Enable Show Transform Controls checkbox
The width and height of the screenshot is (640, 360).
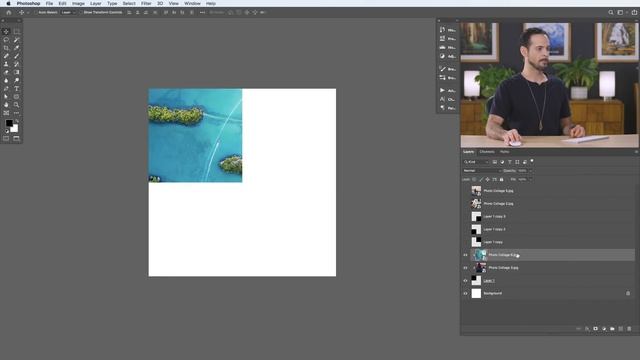tap(81, 12)
